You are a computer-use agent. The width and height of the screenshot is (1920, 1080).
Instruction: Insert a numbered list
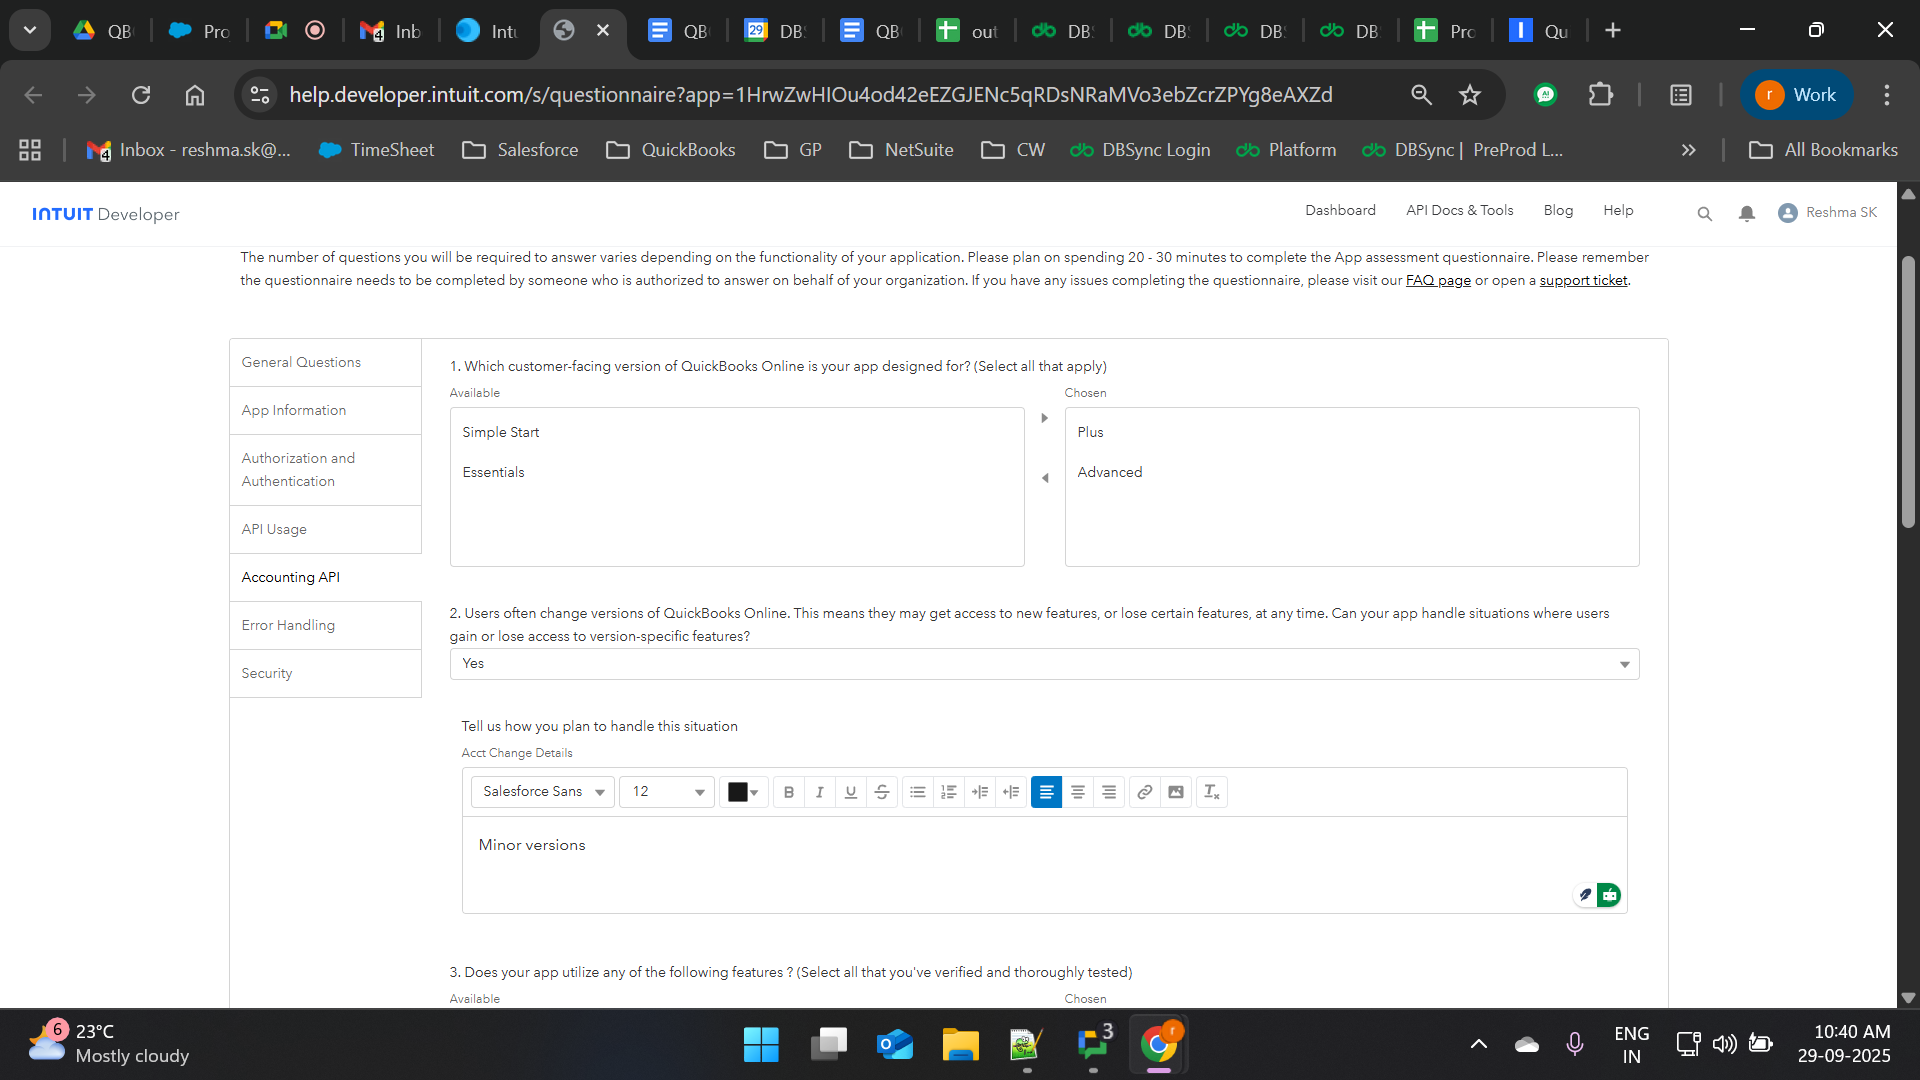[948, 792]
